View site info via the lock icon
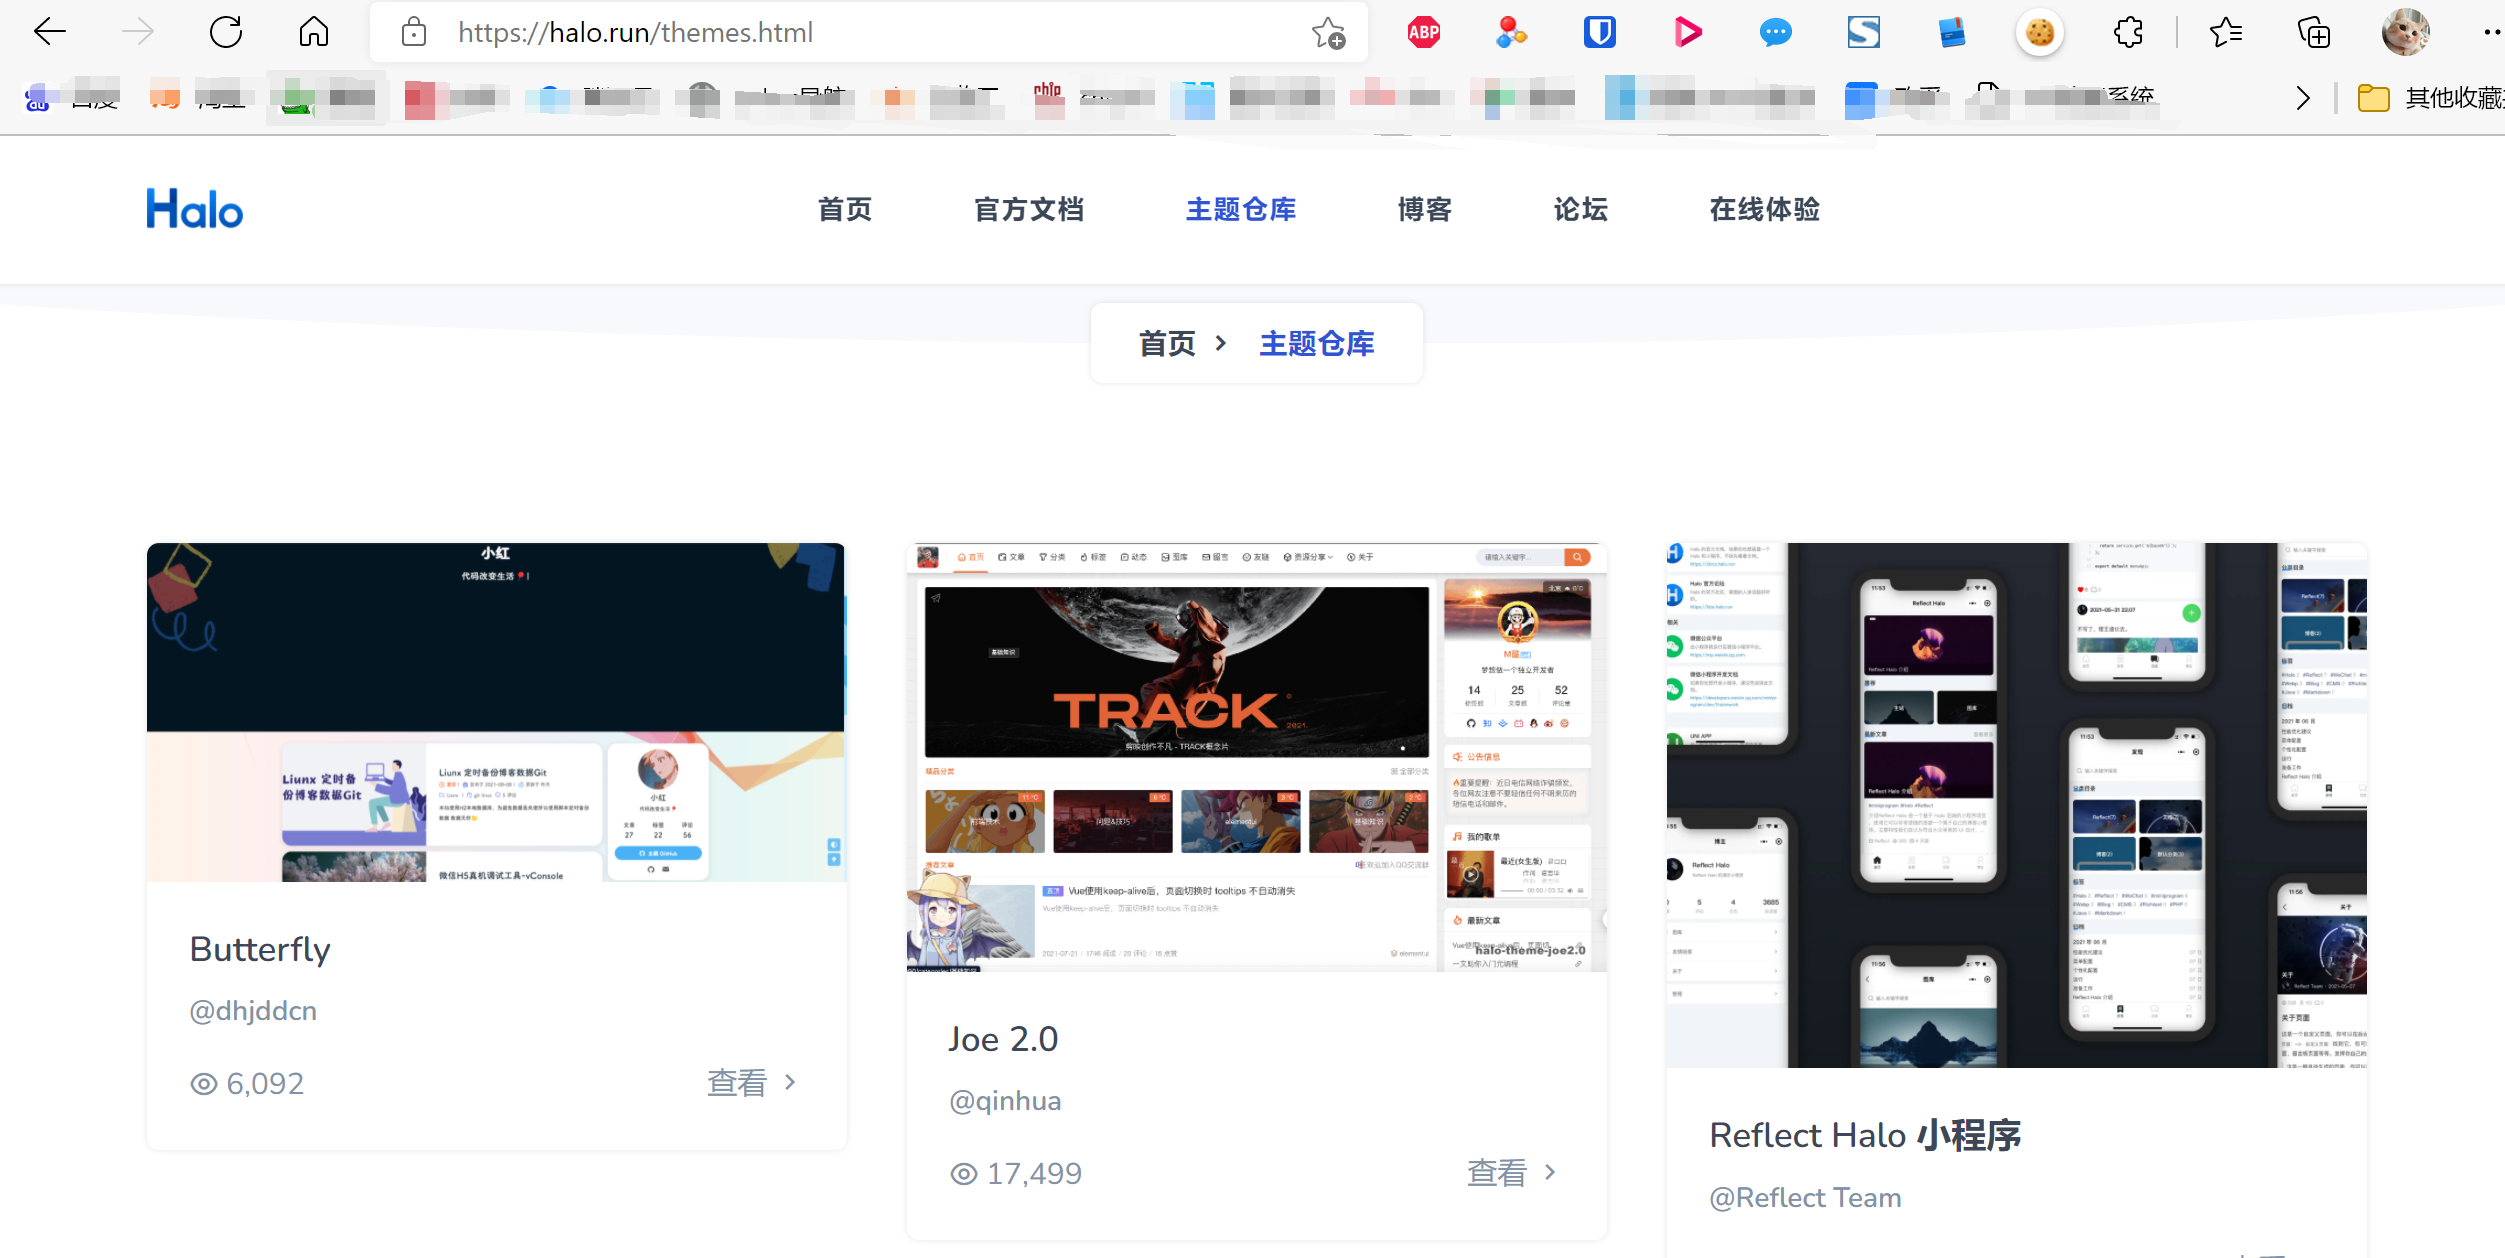Screen dimensions: 2505x1258 (x=413, y=32)
